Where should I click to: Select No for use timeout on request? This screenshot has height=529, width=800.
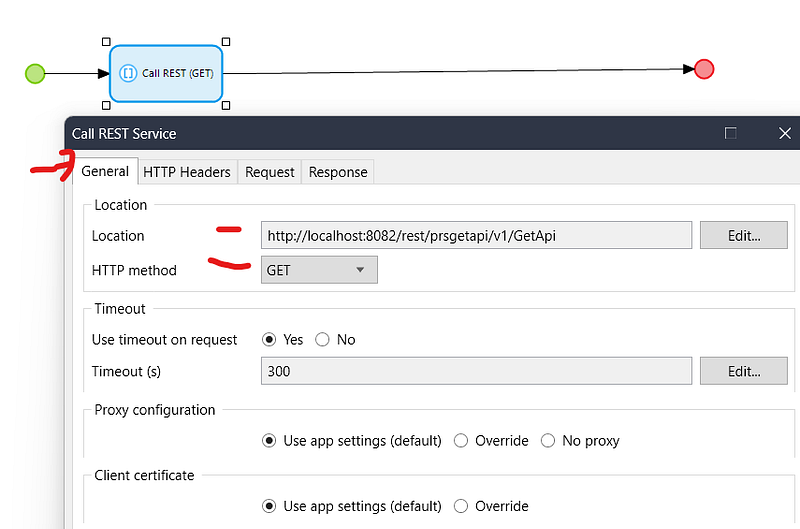(322, 340)
